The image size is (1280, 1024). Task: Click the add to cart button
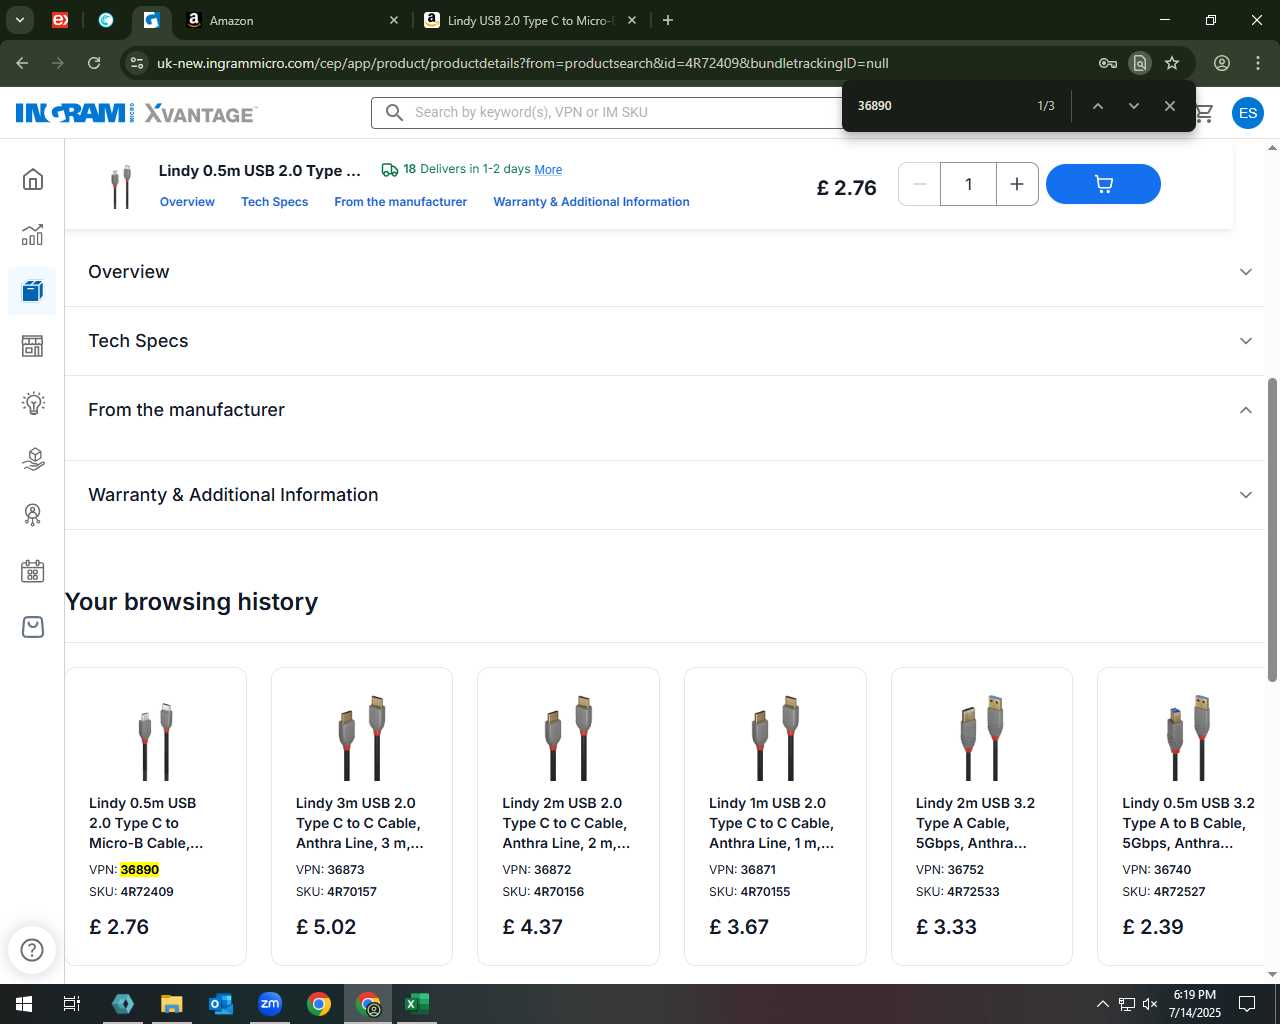[x=1103, y=184]
